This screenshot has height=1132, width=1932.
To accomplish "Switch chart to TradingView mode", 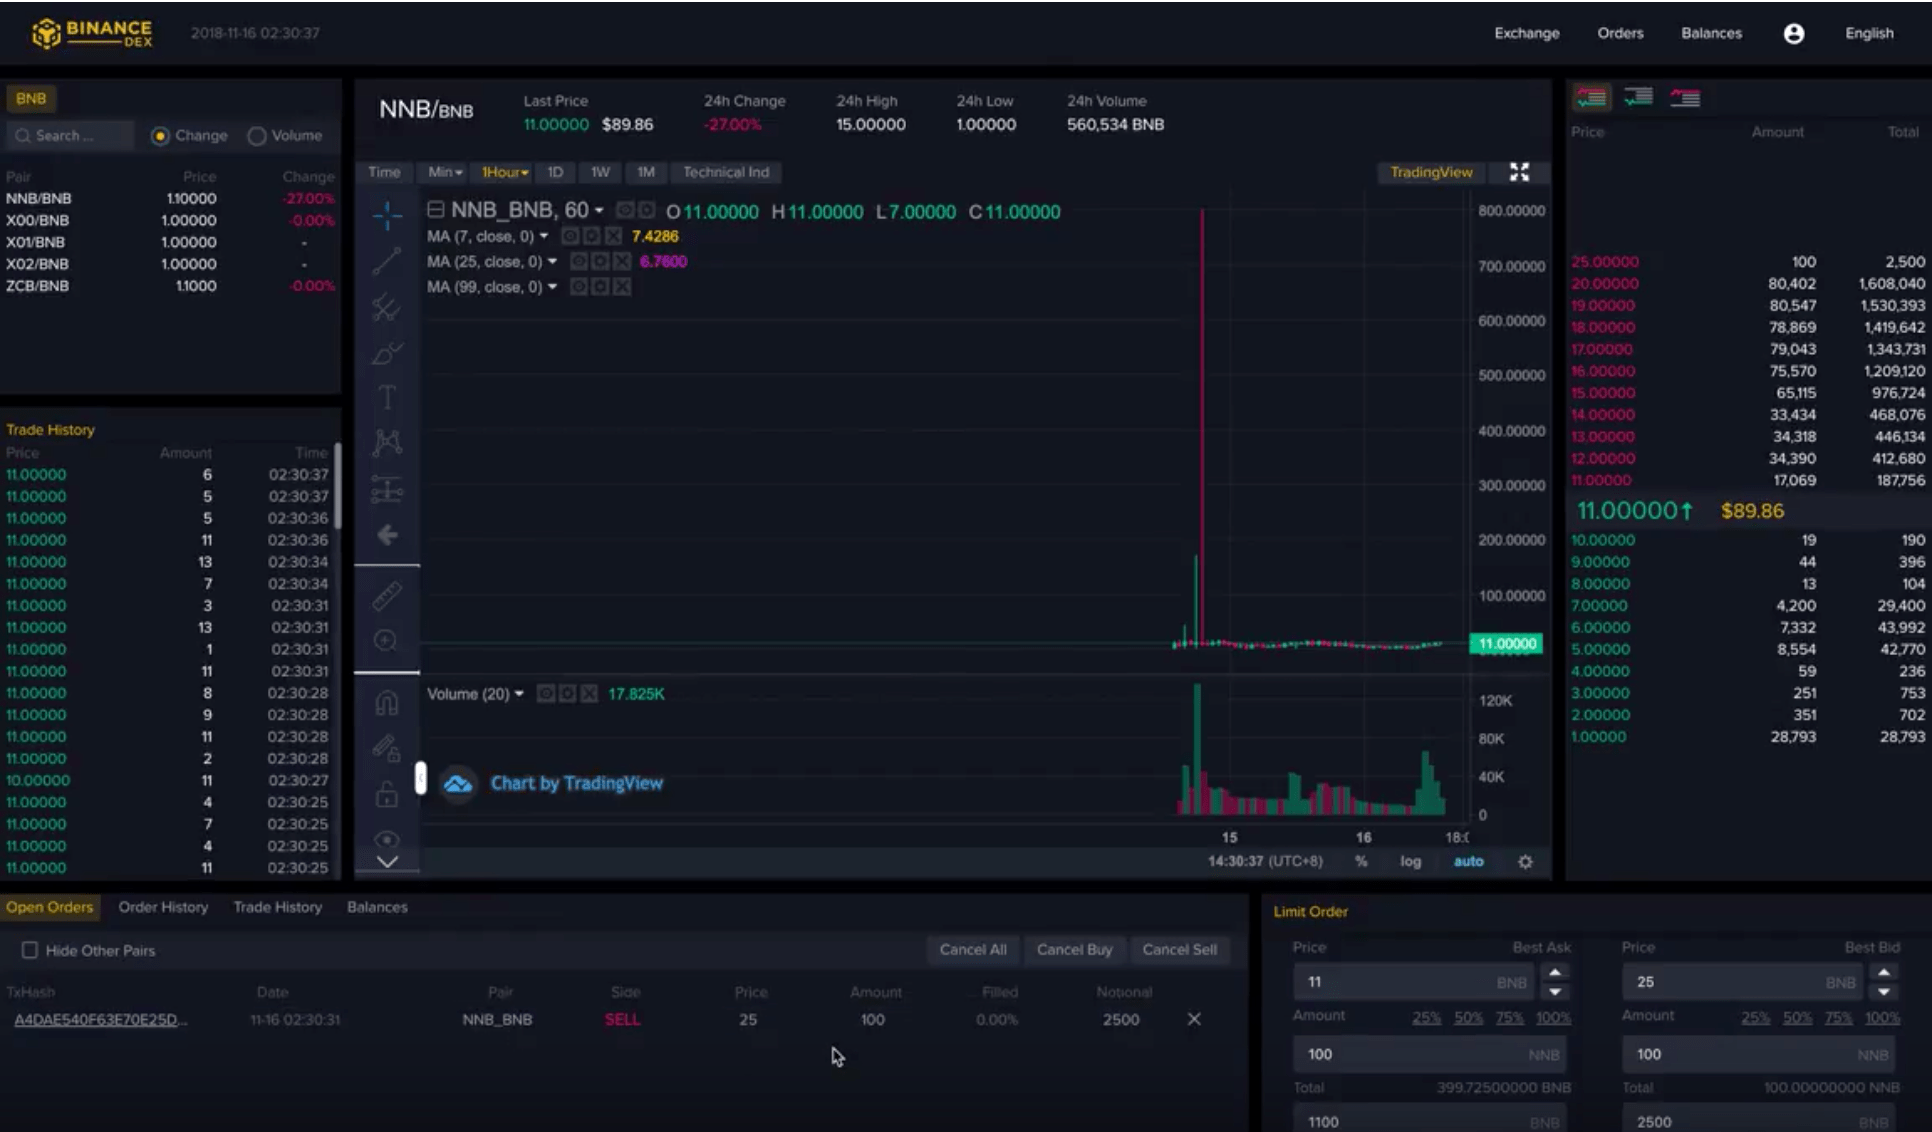I will 1431,172.
